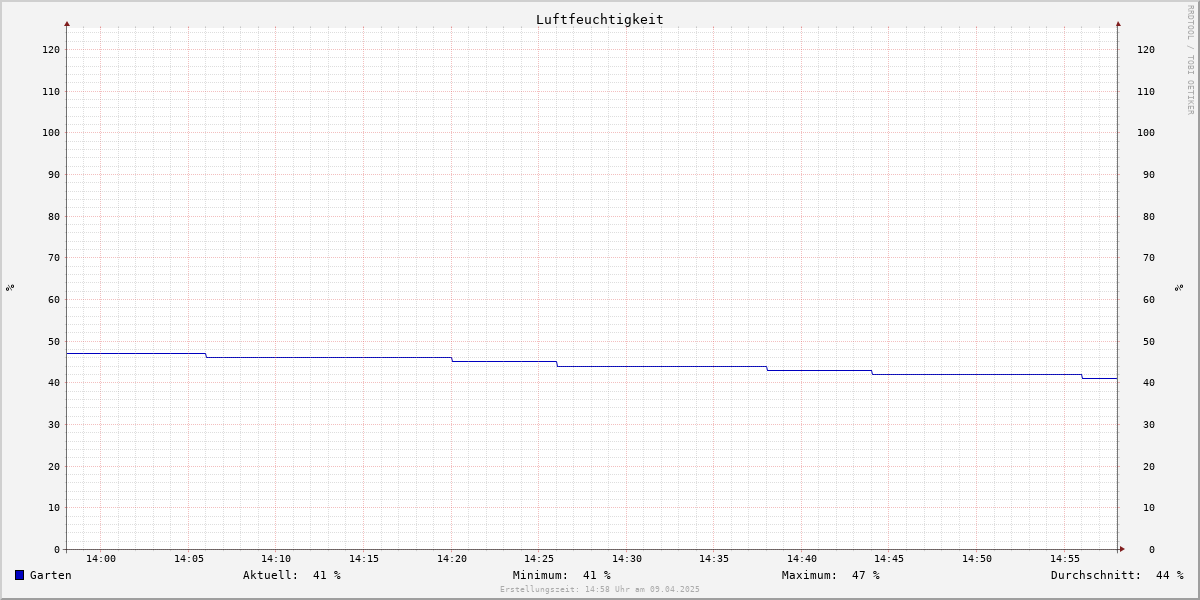Screen dimensions: 1200x600
Task: Click the 14:25 time axis label
Action: pos(539,559)
